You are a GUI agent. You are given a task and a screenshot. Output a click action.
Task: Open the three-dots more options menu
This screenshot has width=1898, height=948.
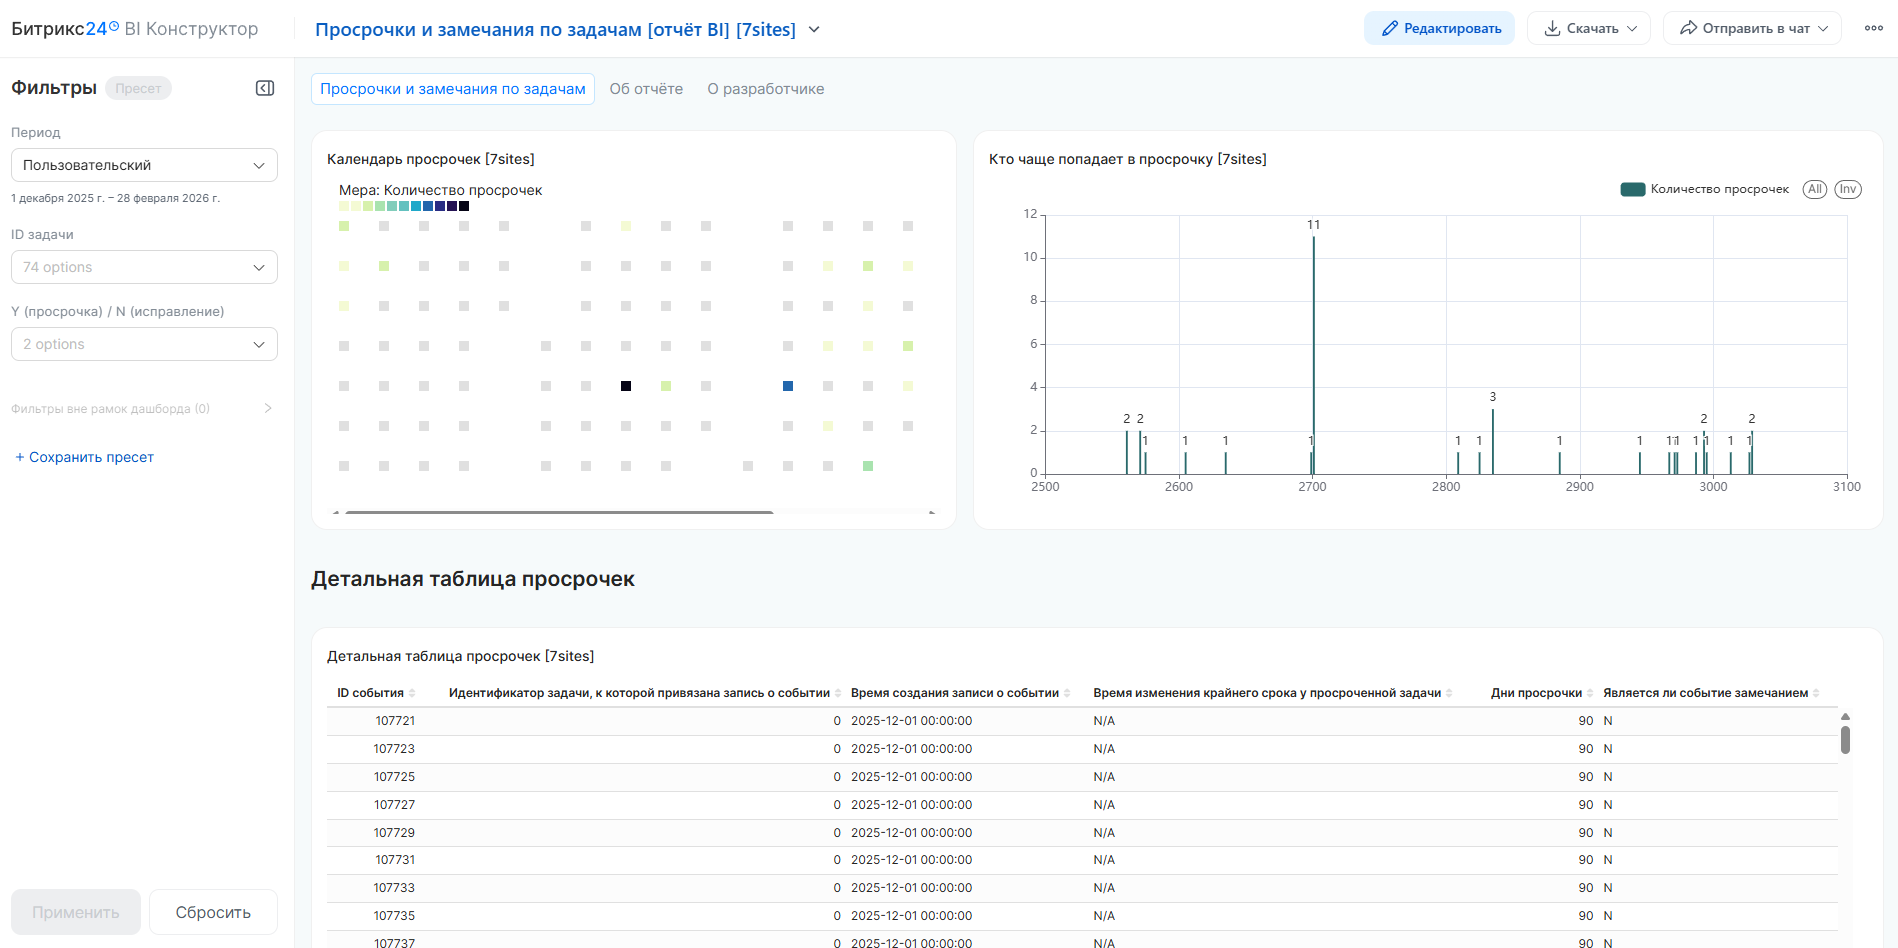click(1874, 28)
